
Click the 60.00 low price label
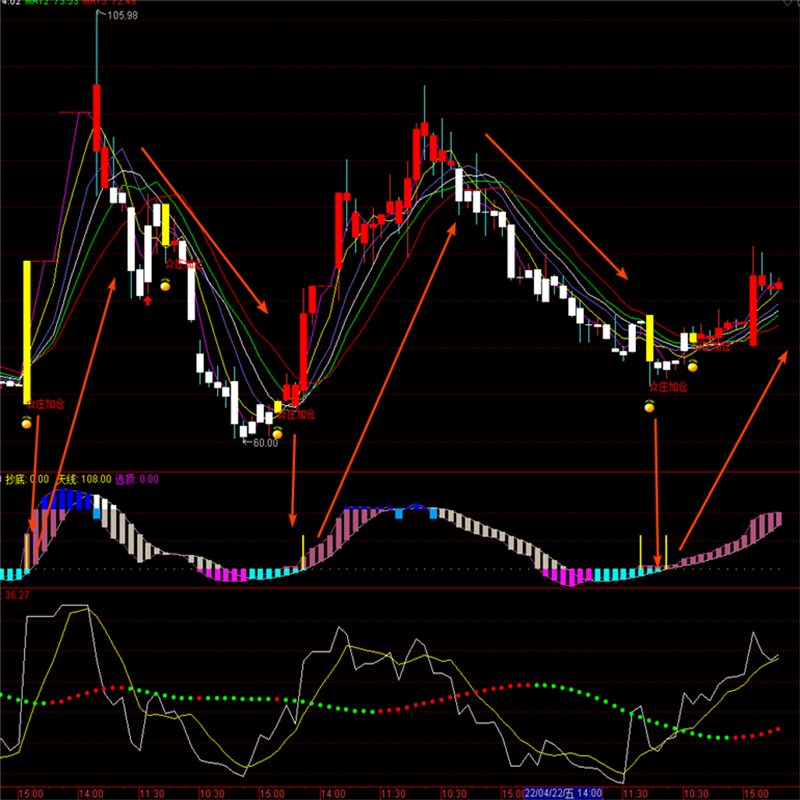pos(266,443)
